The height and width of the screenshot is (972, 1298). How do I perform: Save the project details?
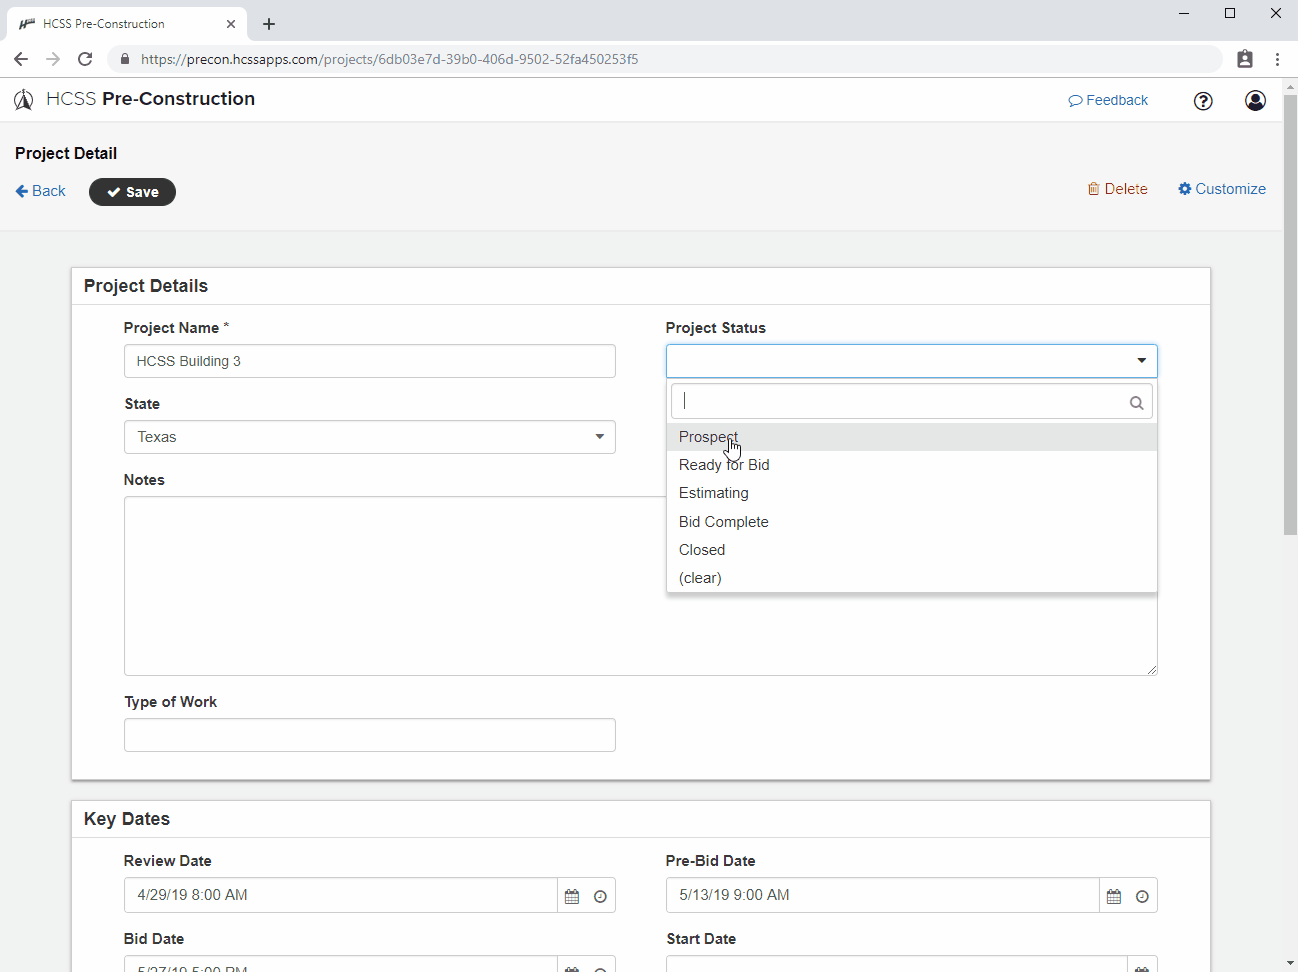132,191
